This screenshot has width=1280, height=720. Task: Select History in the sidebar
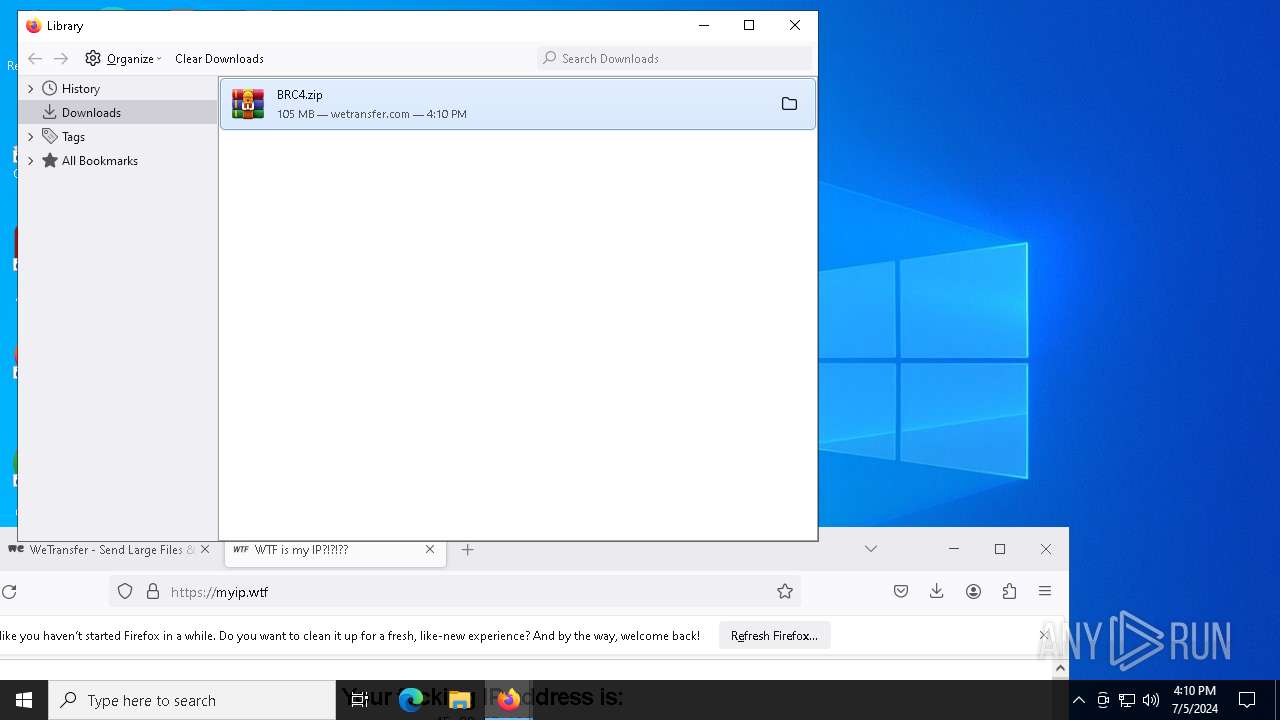80,88
